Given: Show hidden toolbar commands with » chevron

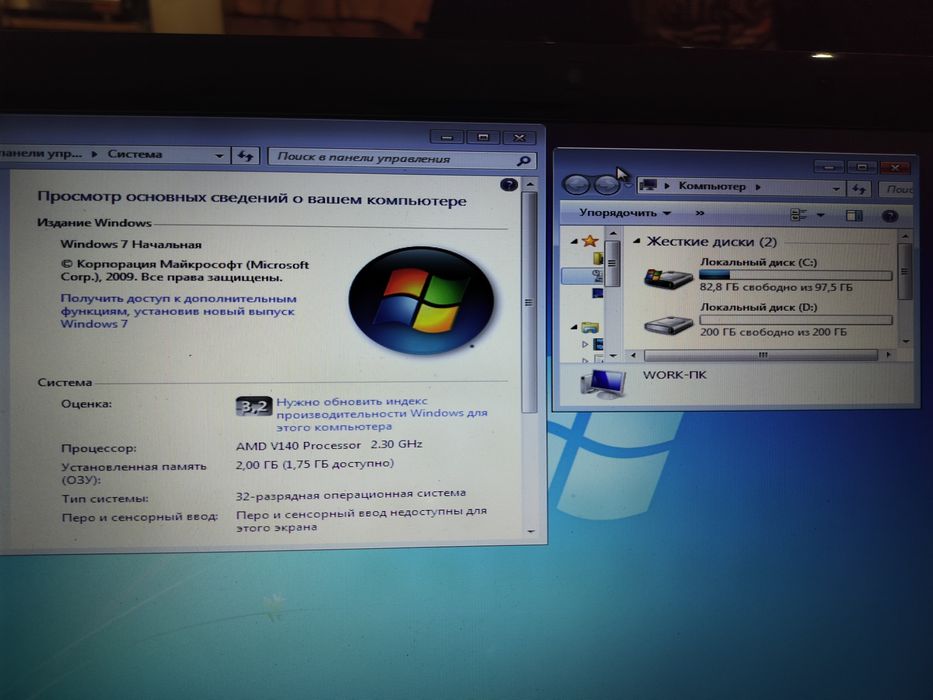Looking at the screenshot, I should [x=700, y=213].
